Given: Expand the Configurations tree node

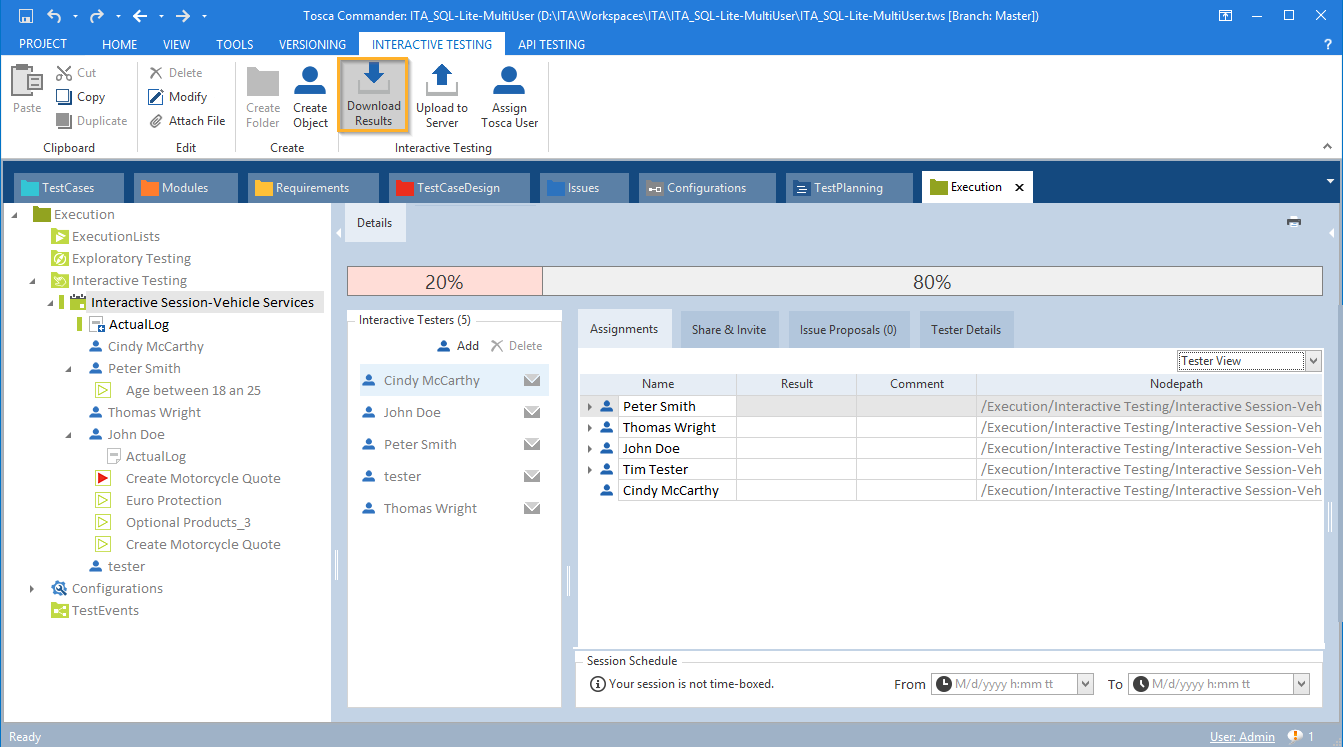Looking at the screenshot, I should point(32,589).
